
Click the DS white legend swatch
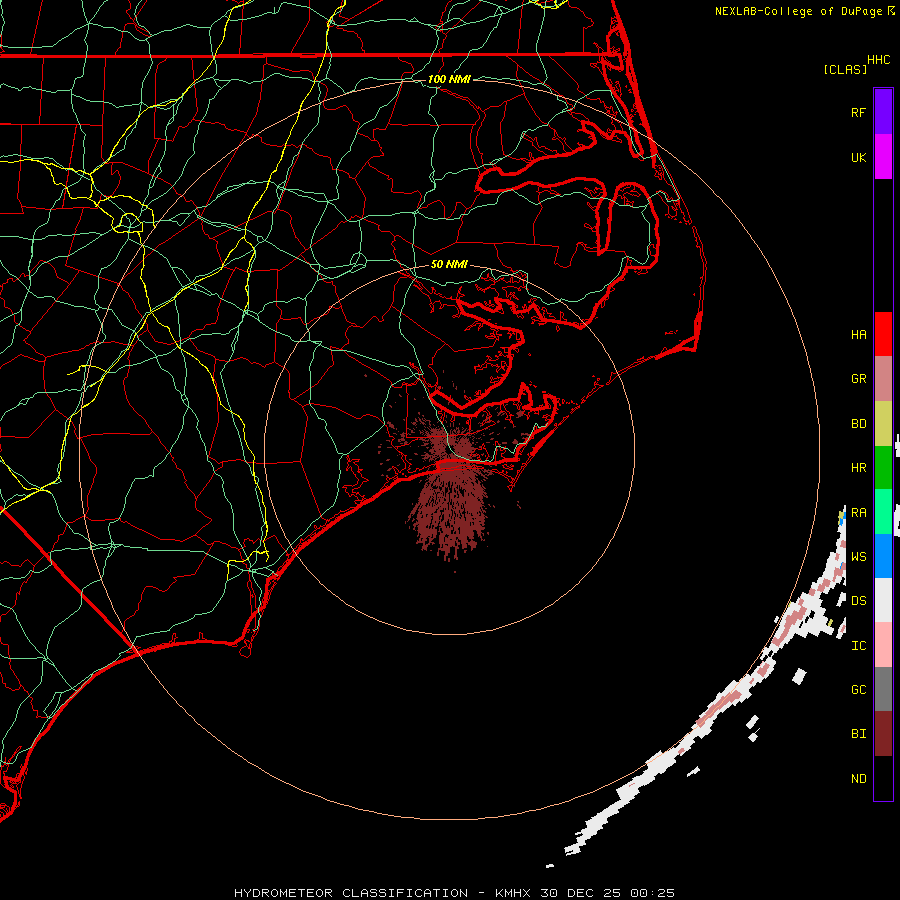click(883, 600)
